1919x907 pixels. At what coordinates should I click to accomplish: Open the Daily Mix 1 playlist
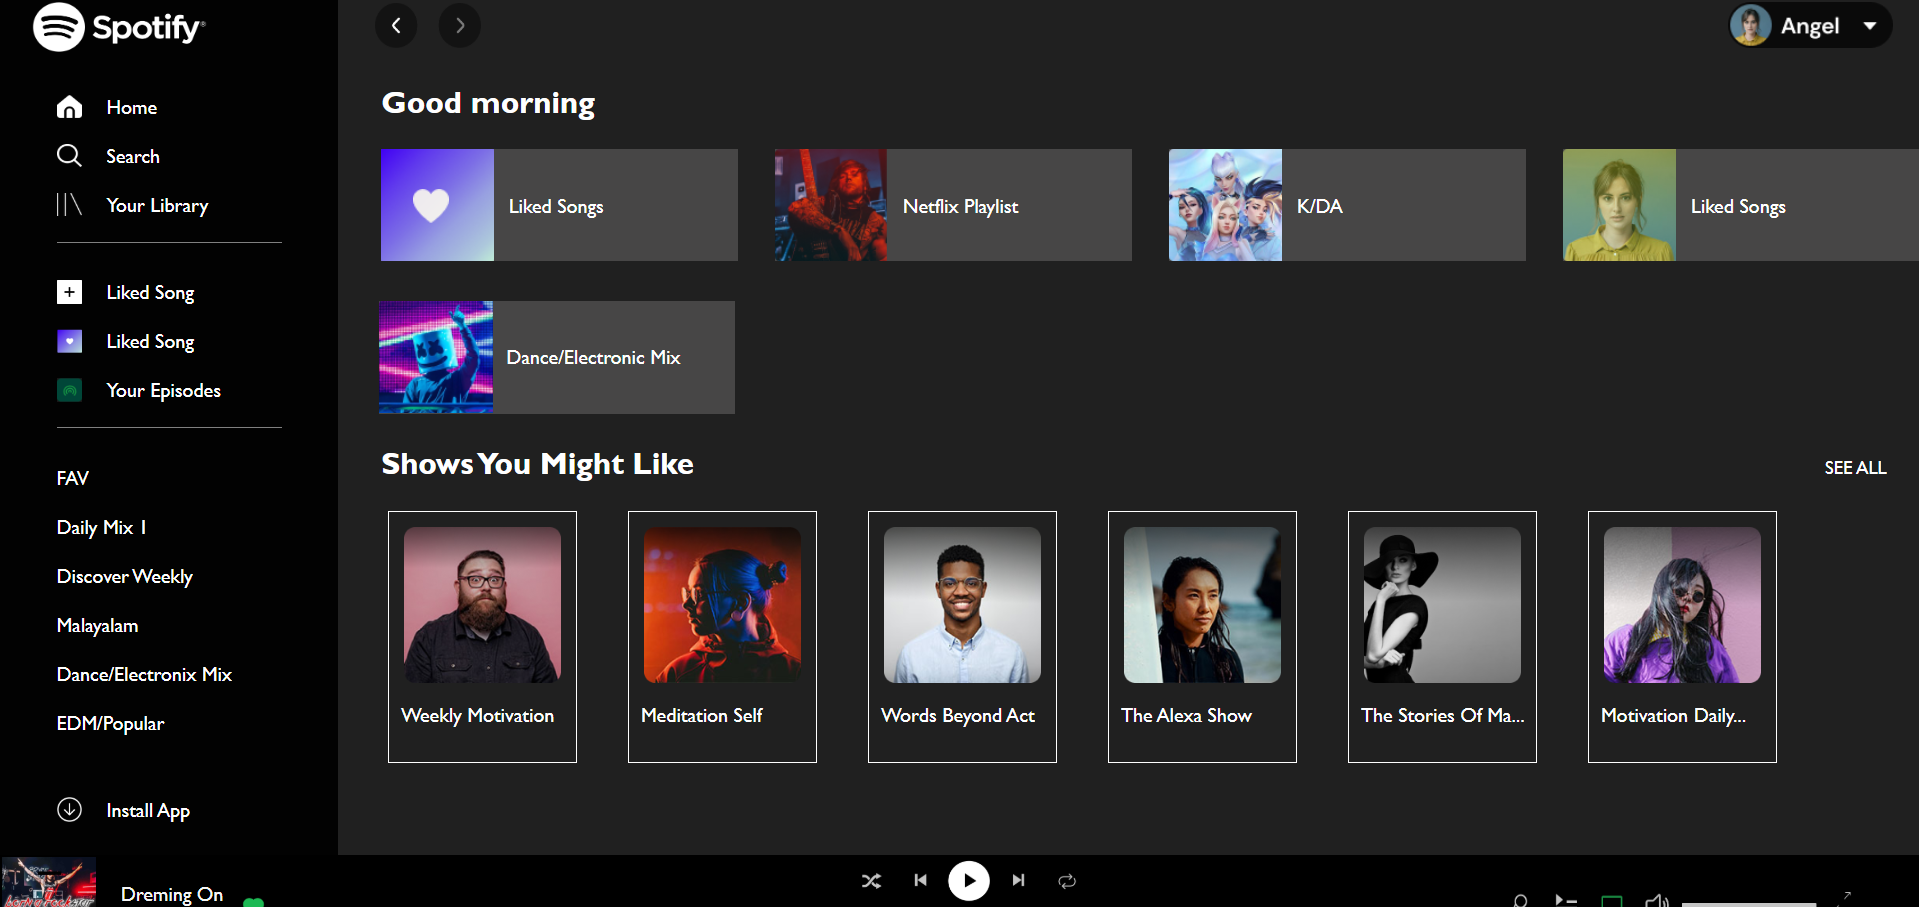point(101,527)
